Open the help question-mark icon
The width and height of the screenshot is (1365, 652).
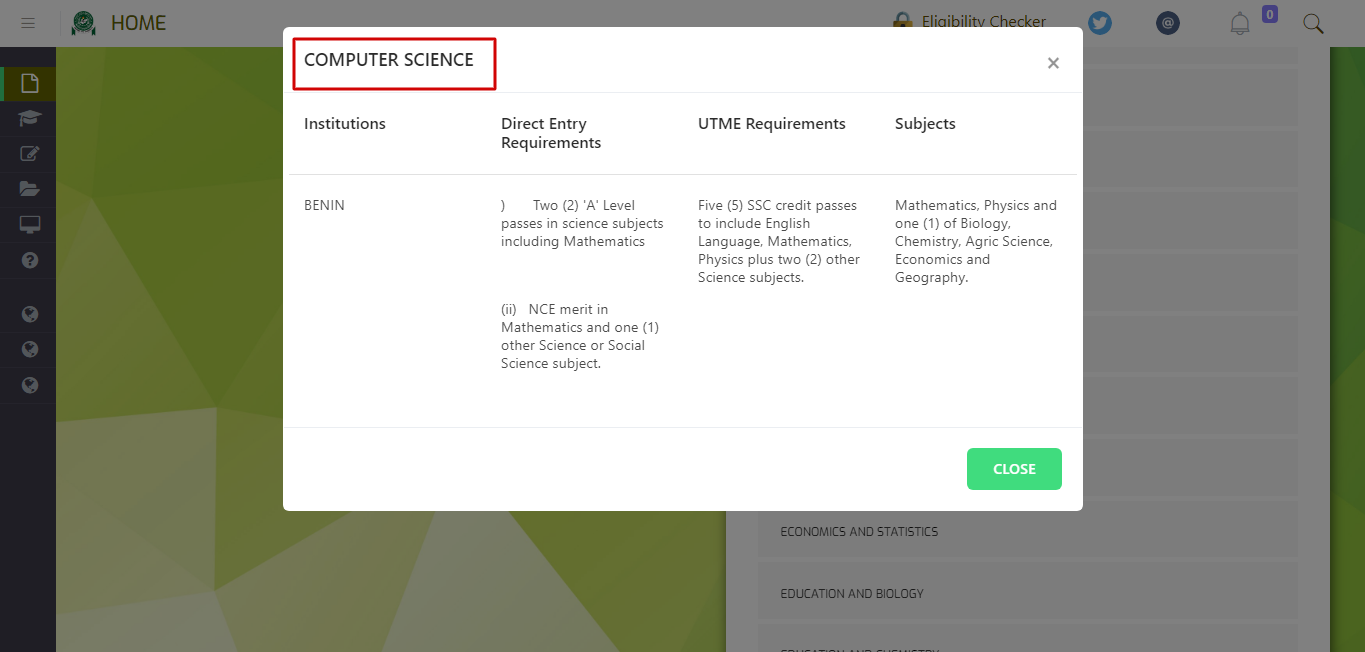(x=28, y=259)
